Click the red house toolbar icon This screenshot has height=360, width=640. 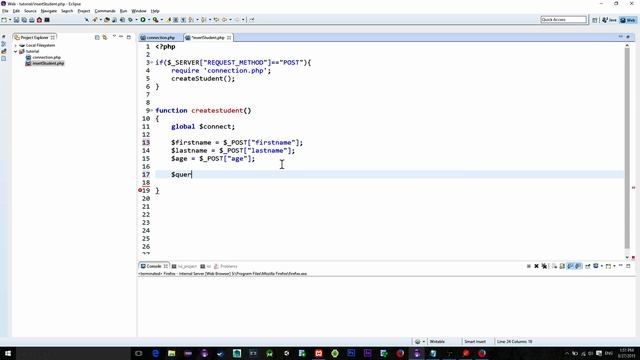[39, 20]
